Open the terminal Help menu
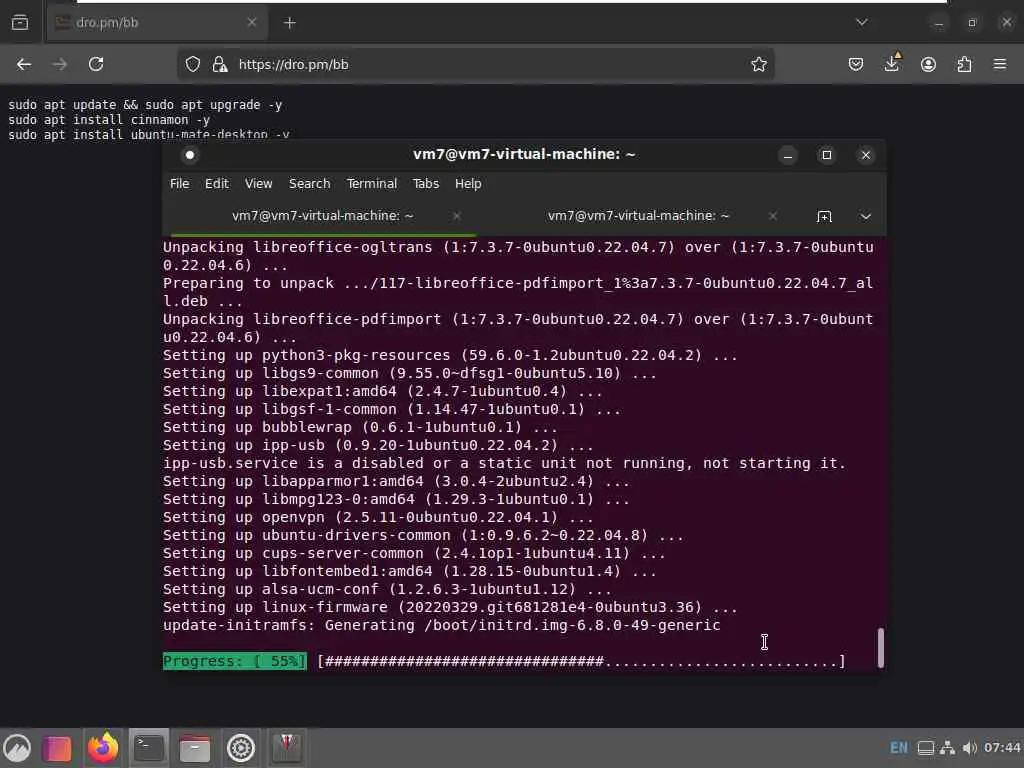Image resolution: width=1024 pixels, height=768 pixels. [468, 184]
